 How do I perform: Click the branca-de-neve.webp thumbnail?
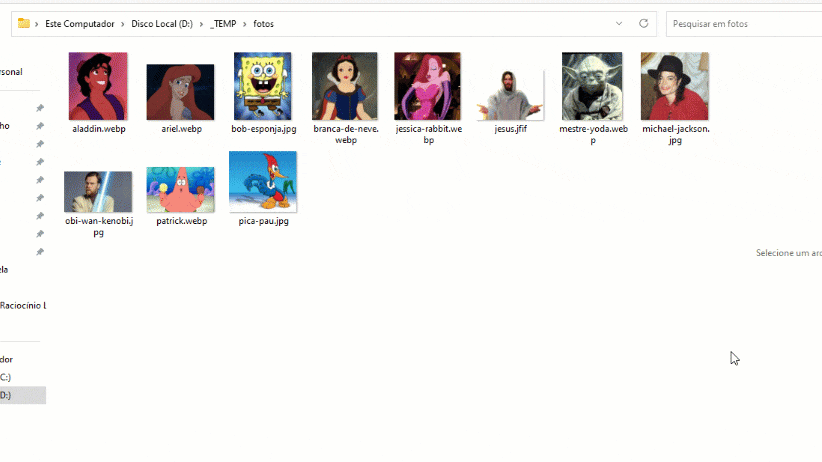[344, 86]
